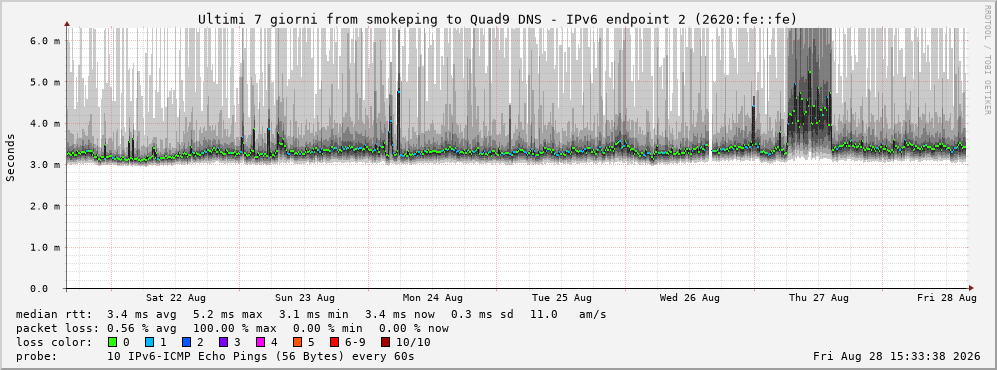
Task: Click the magenta loss 4 swatch
Action: [x=260, y=342]
